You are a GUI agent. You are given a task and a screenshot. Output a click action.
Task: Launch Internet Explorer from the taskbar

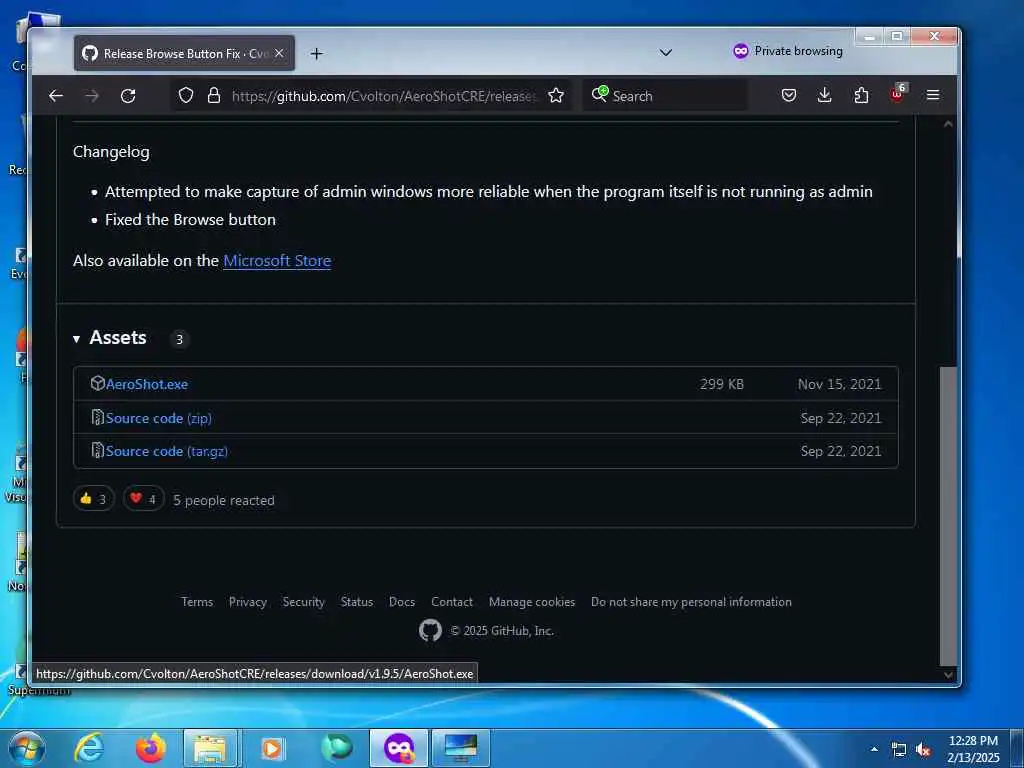coord(89,748)
